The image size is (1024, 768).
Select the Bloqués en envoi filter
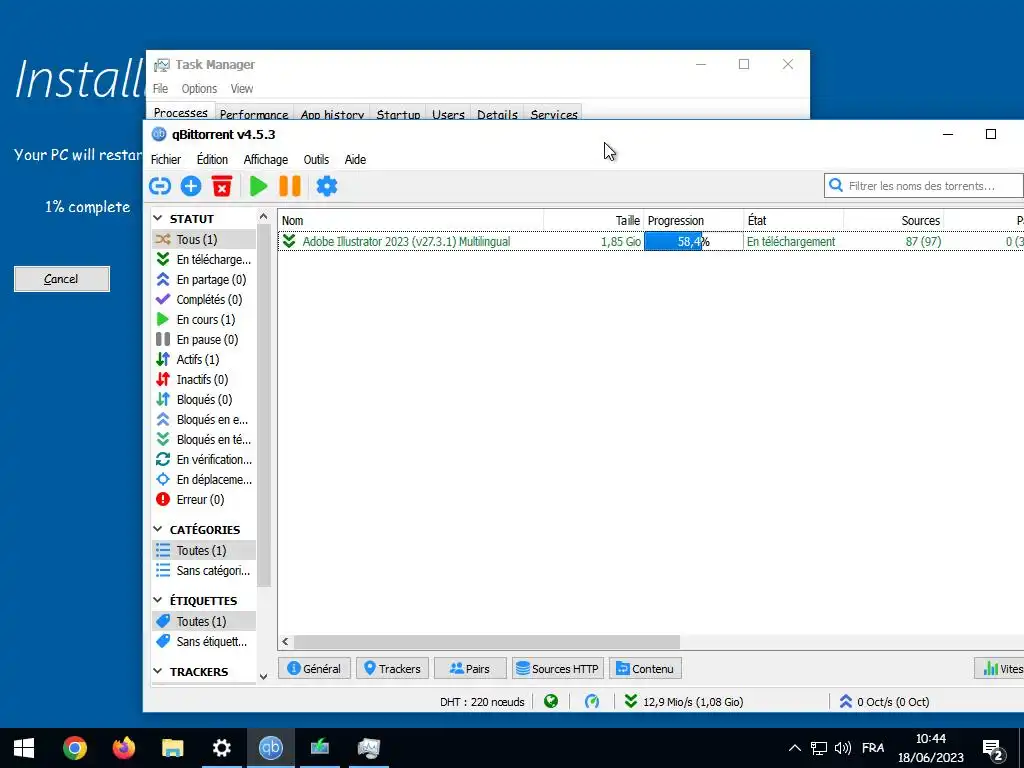204,419
